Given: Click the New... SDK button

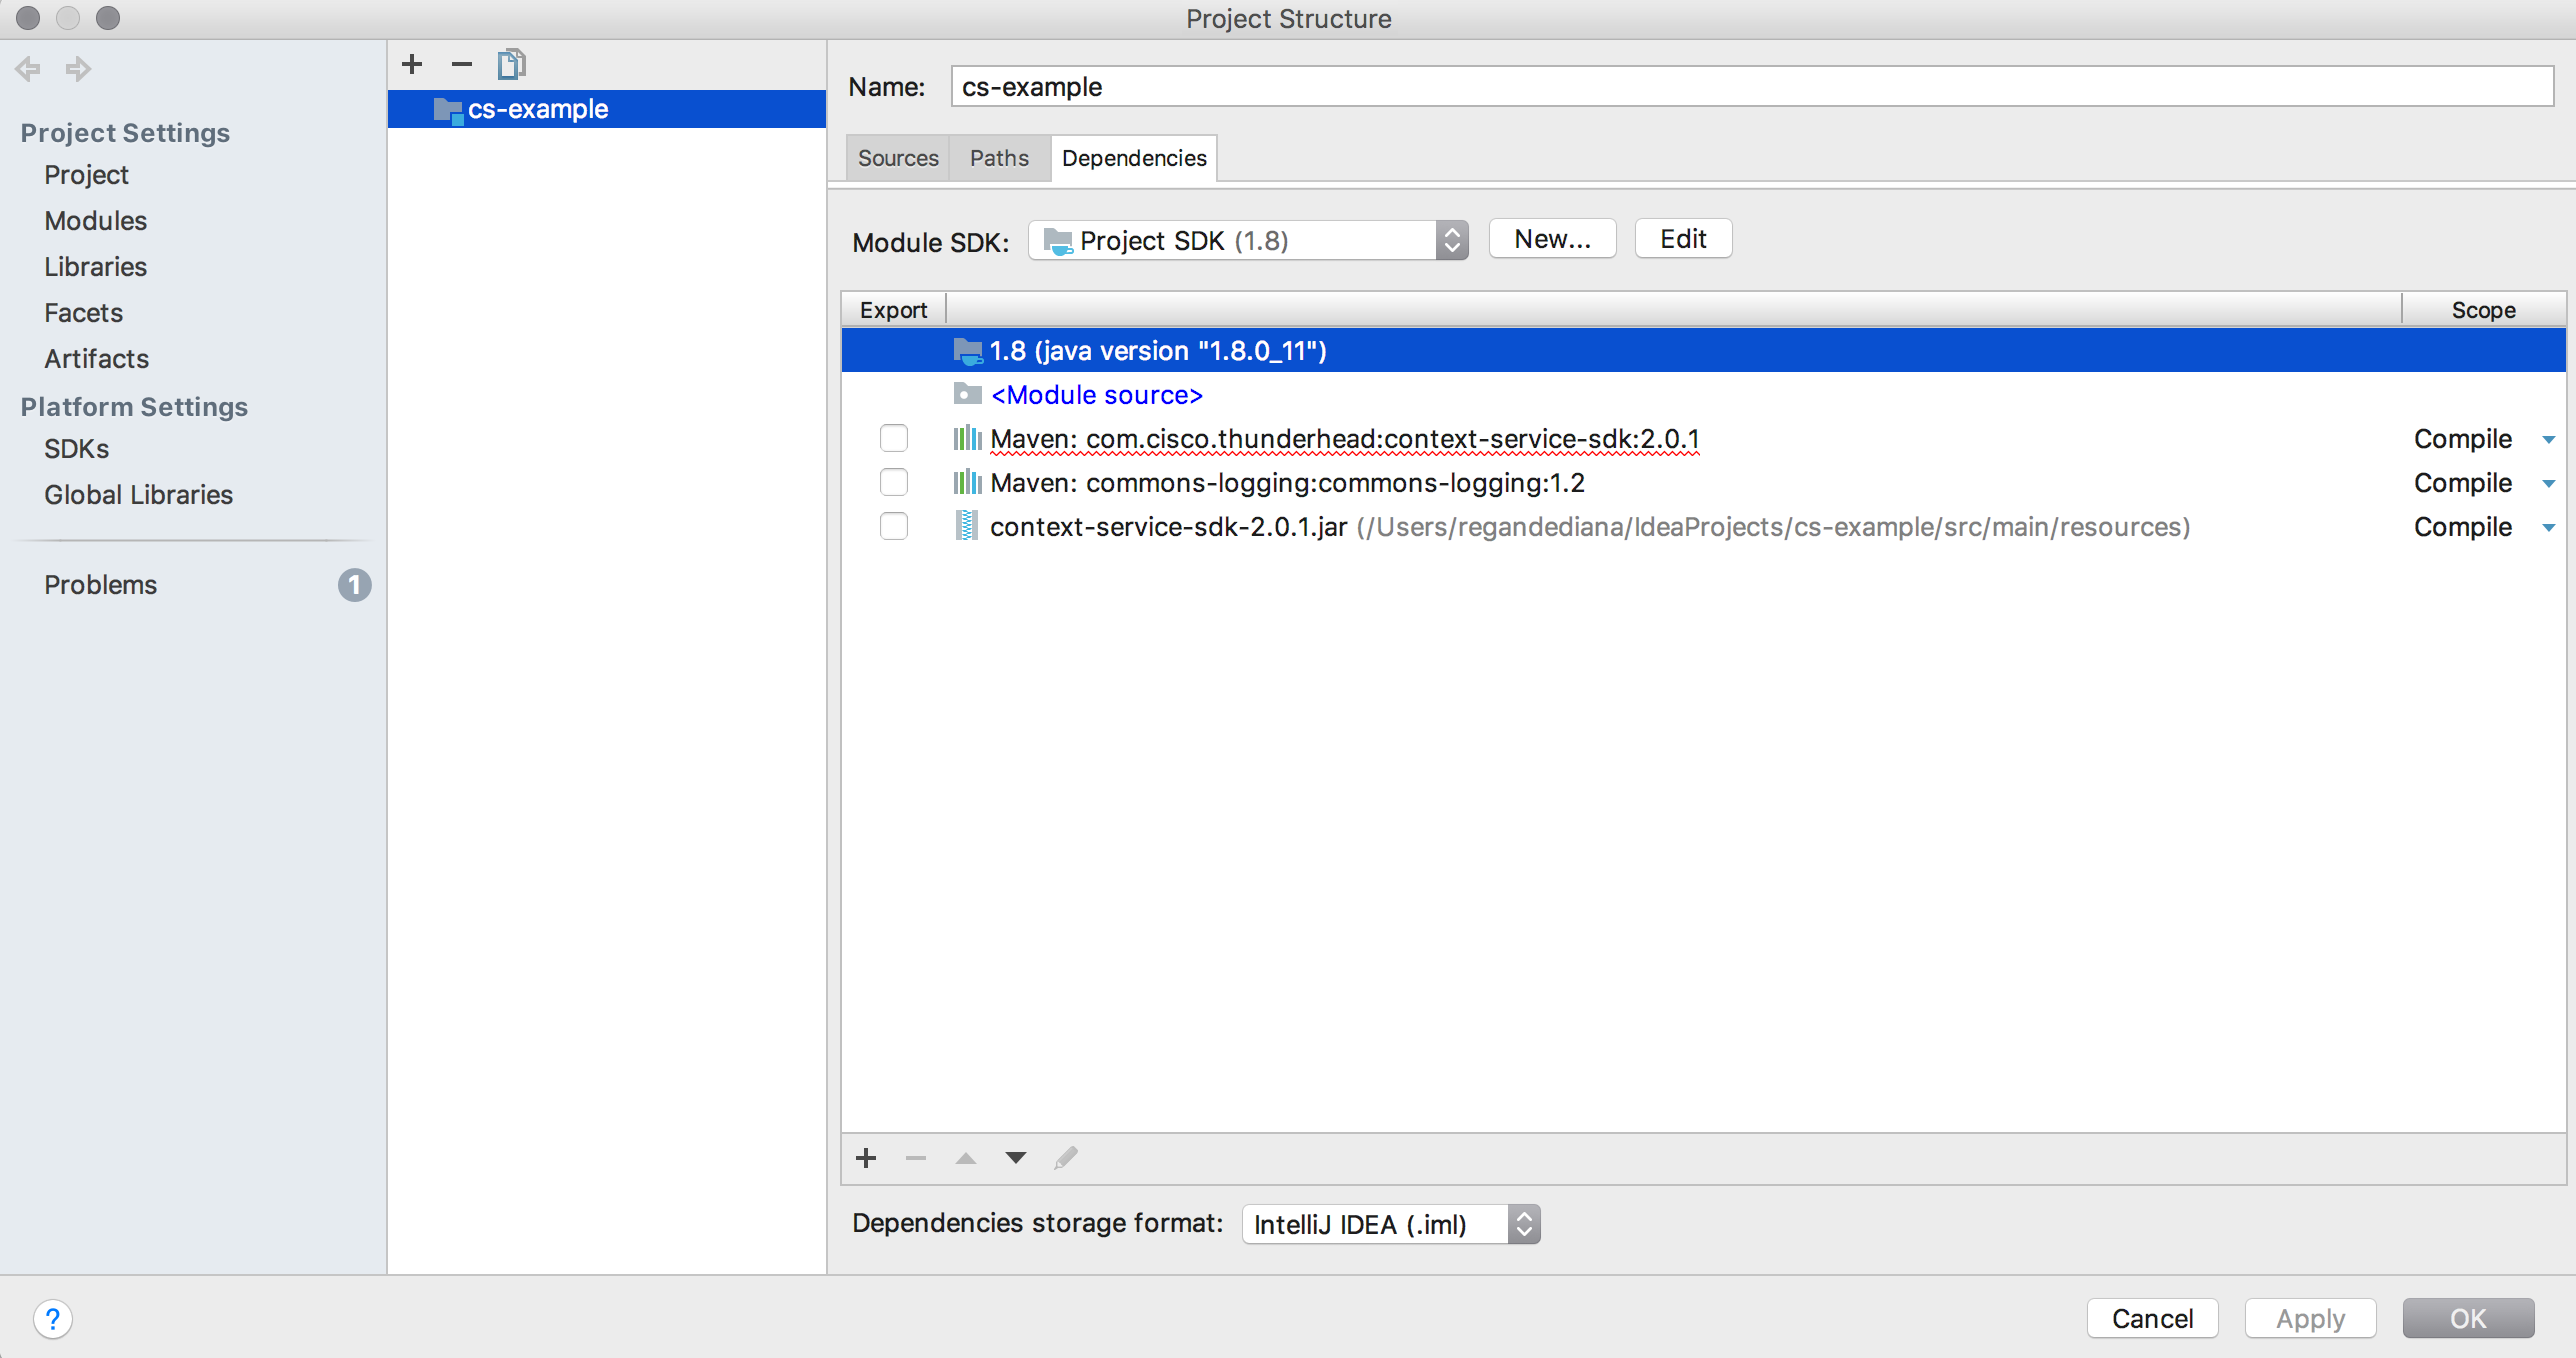Looking at the screenshot, I should pyautogui.click(x=1552, y=239).
